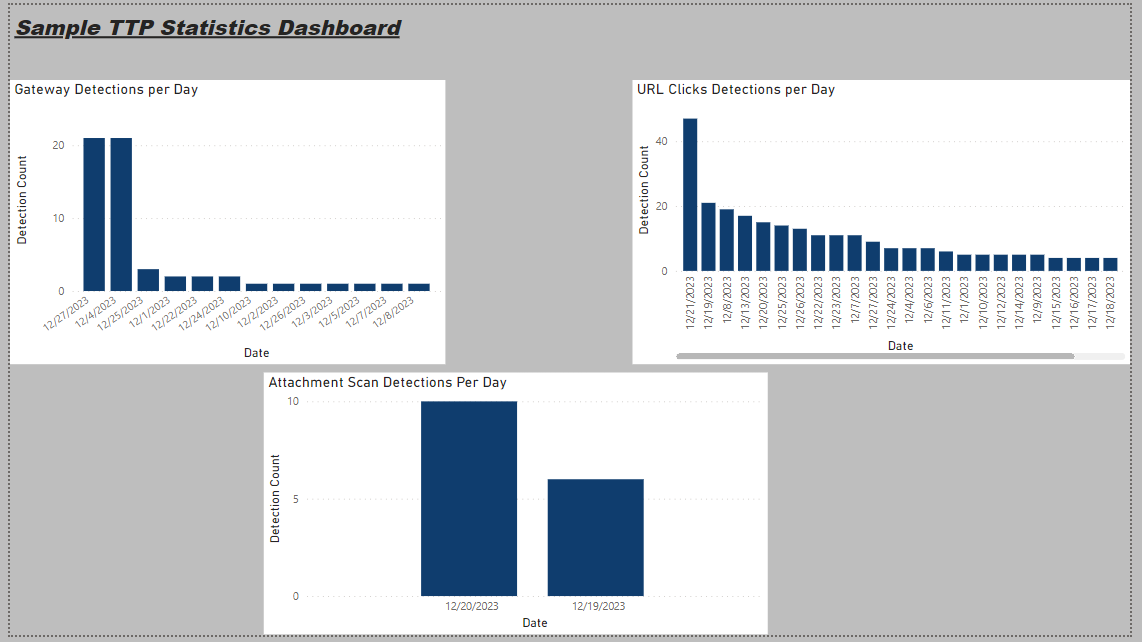Click the Sample TTP Statistics Dashboard title
The height and width of the screenshot is (642, 1142).
pos(208,28)
